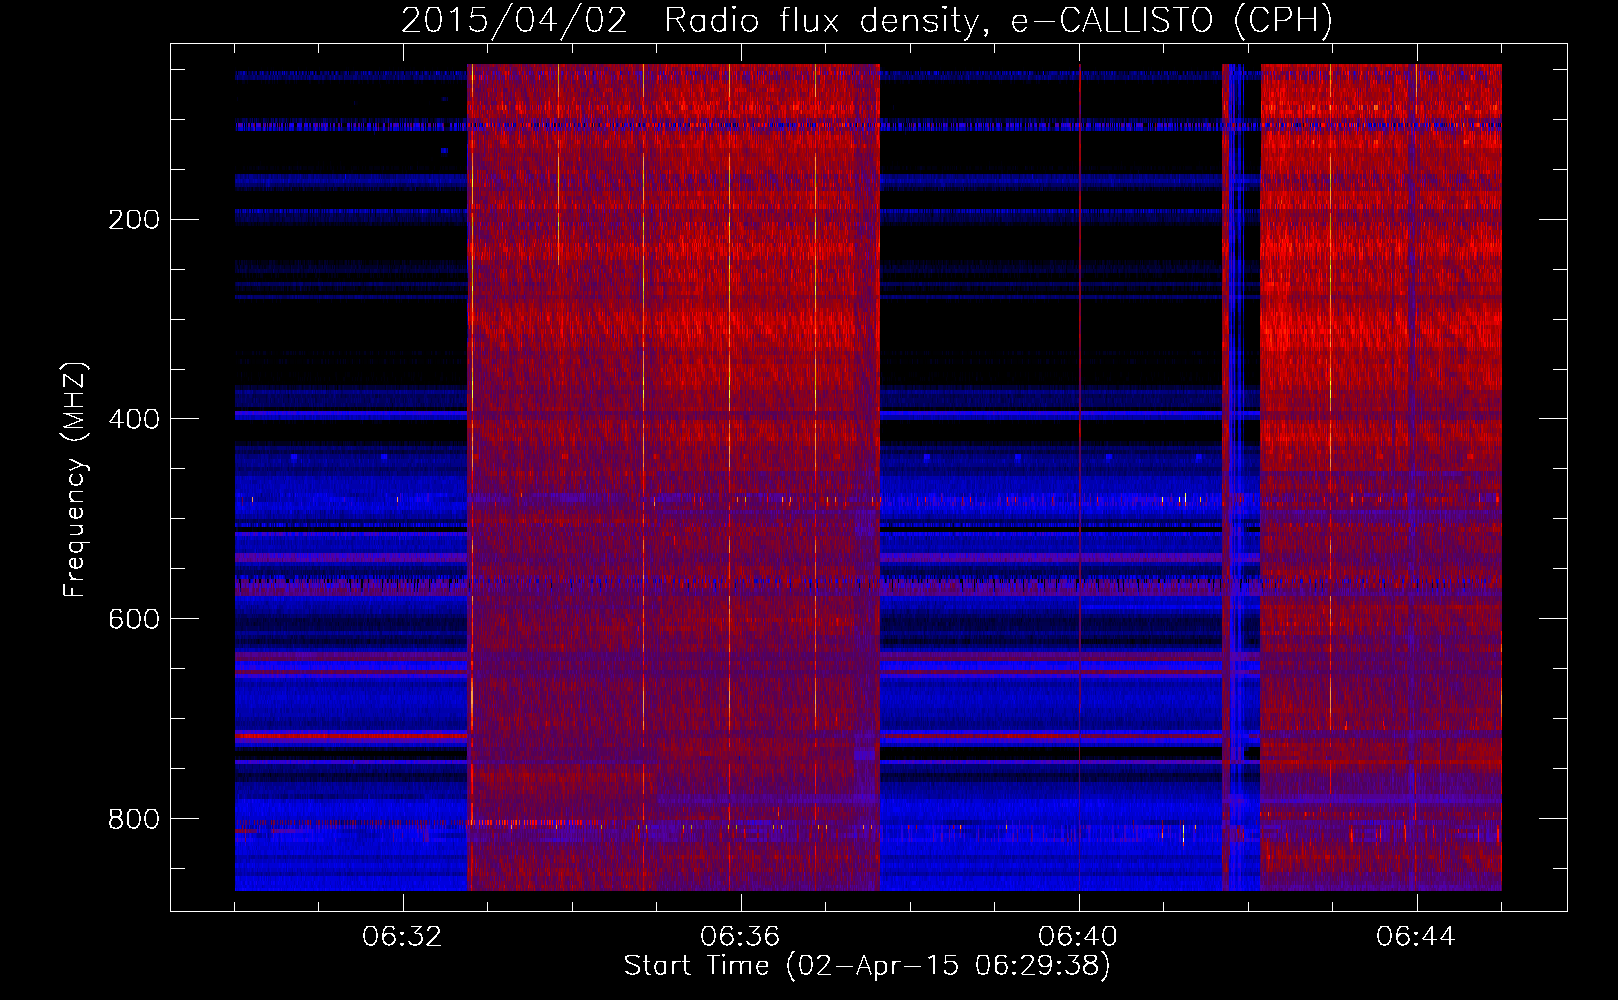Screen dimensions: 1618x1000
Task: Click the 06:40 time tick label
Action: [x=1078, y=937]
